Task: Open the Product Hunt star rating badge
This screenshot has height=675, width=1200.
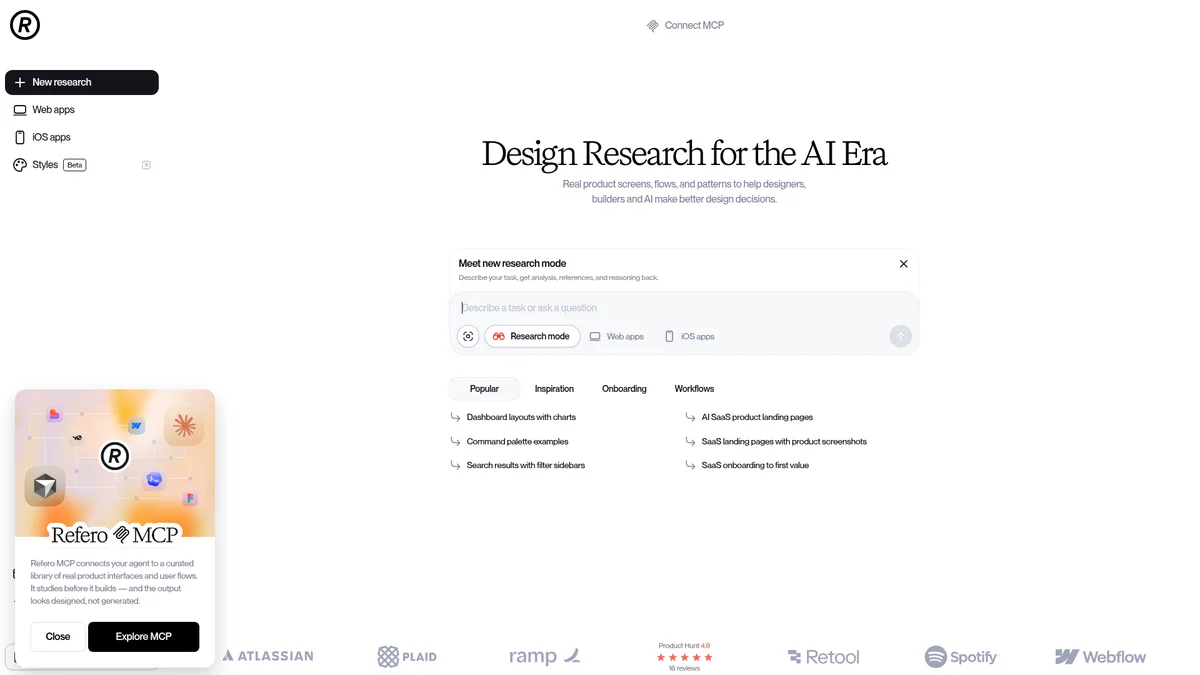Action: pos(684,656)
